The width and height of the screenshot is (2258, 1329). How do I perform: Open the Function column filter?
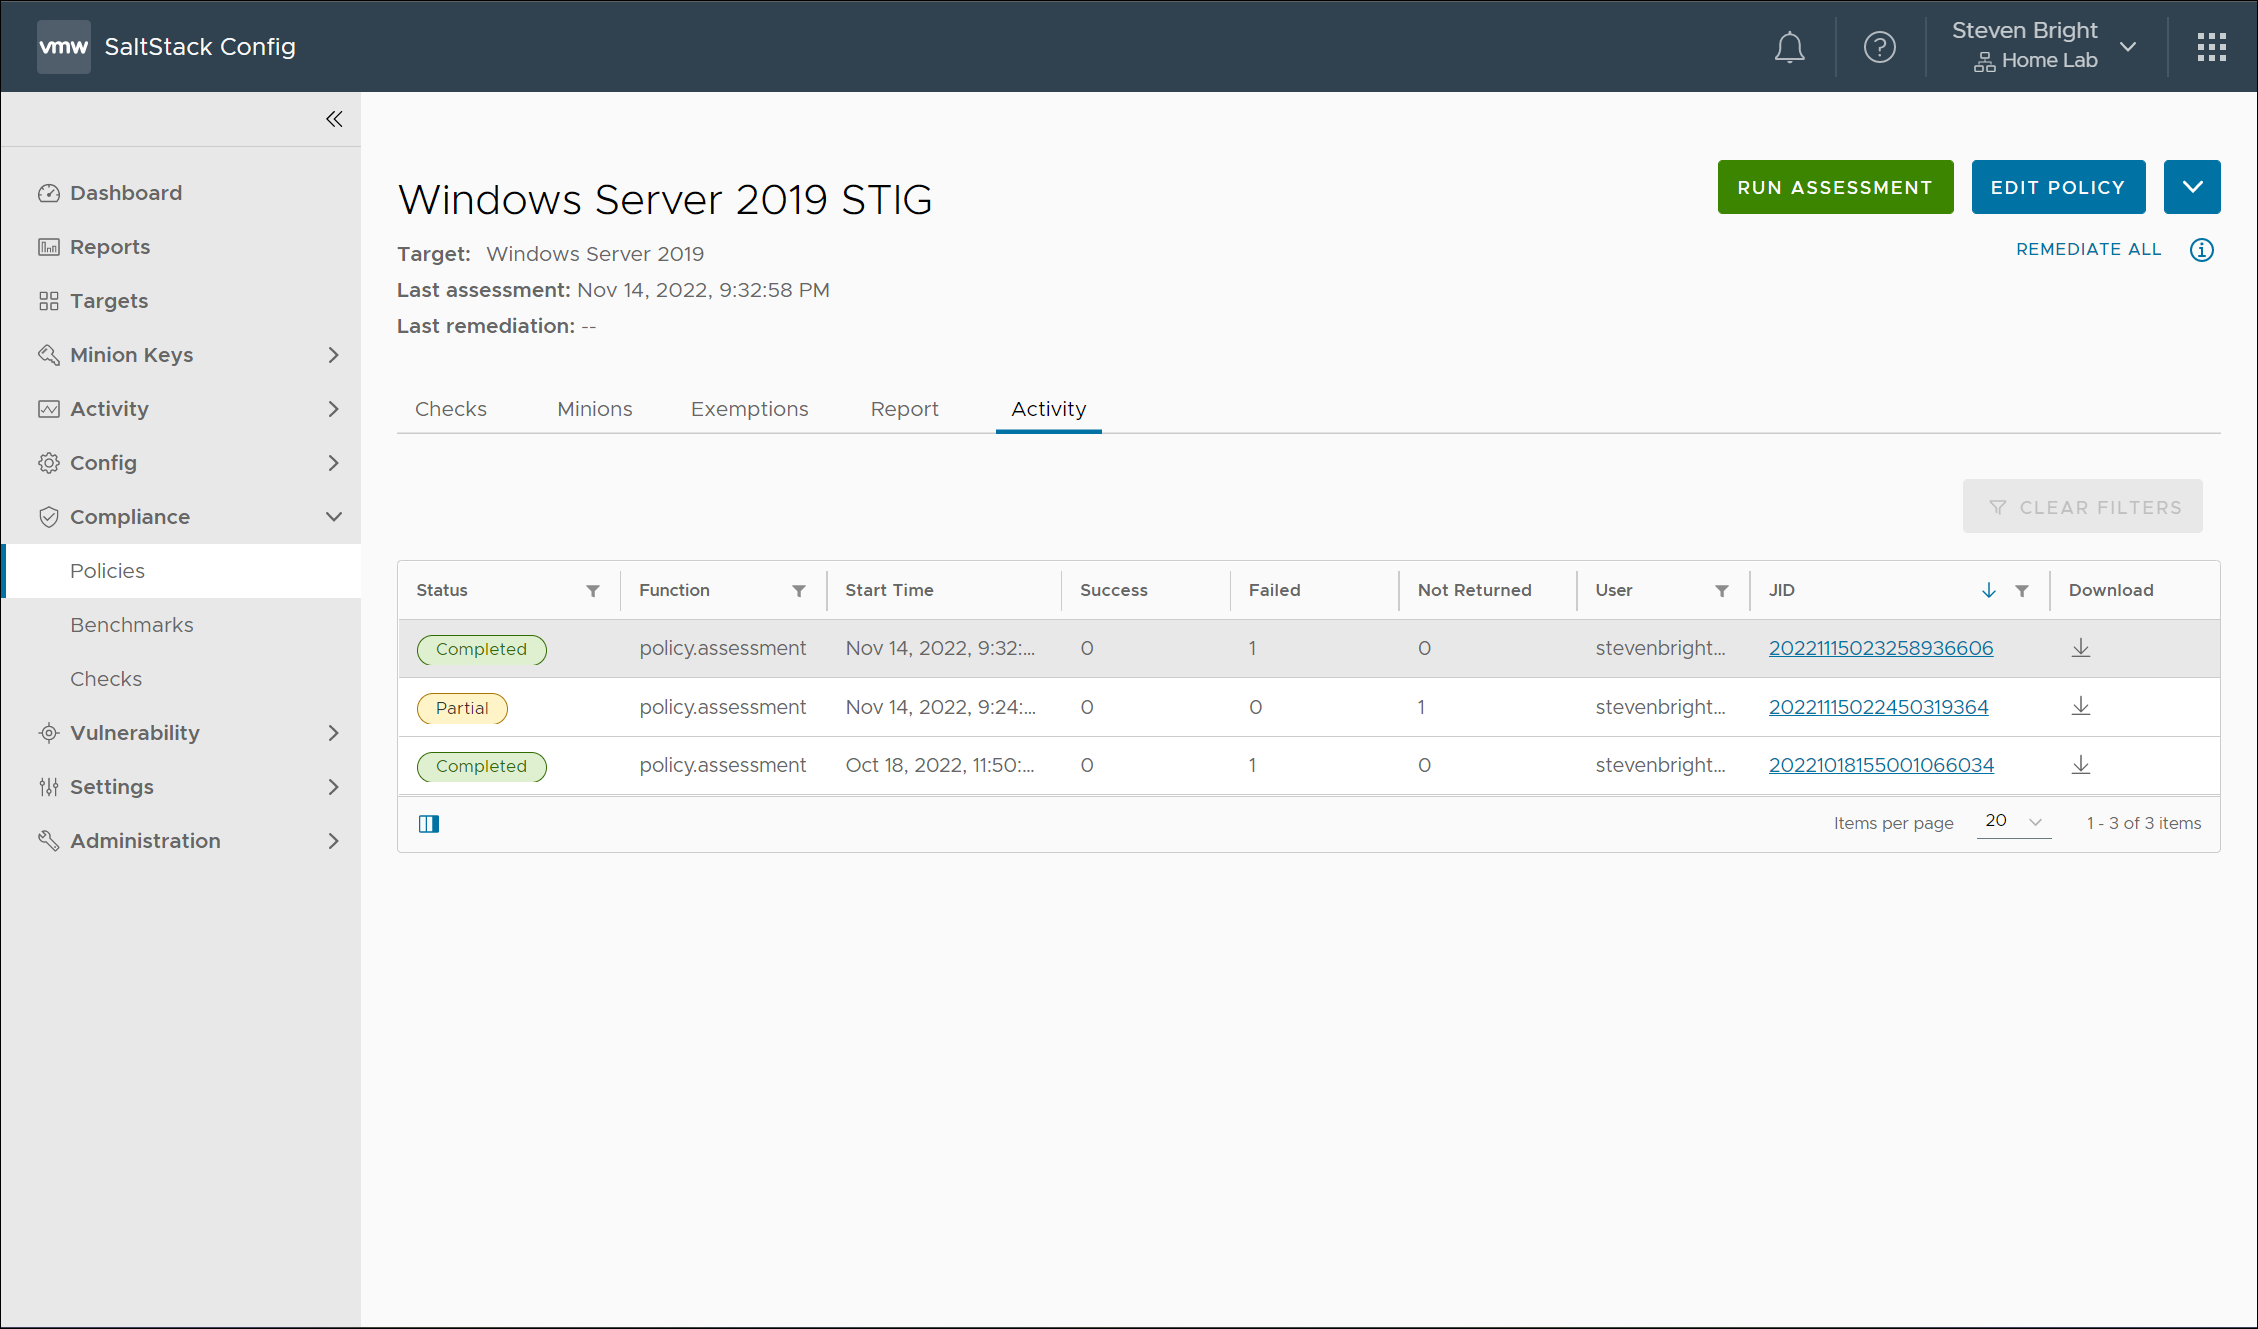[798, 591]
